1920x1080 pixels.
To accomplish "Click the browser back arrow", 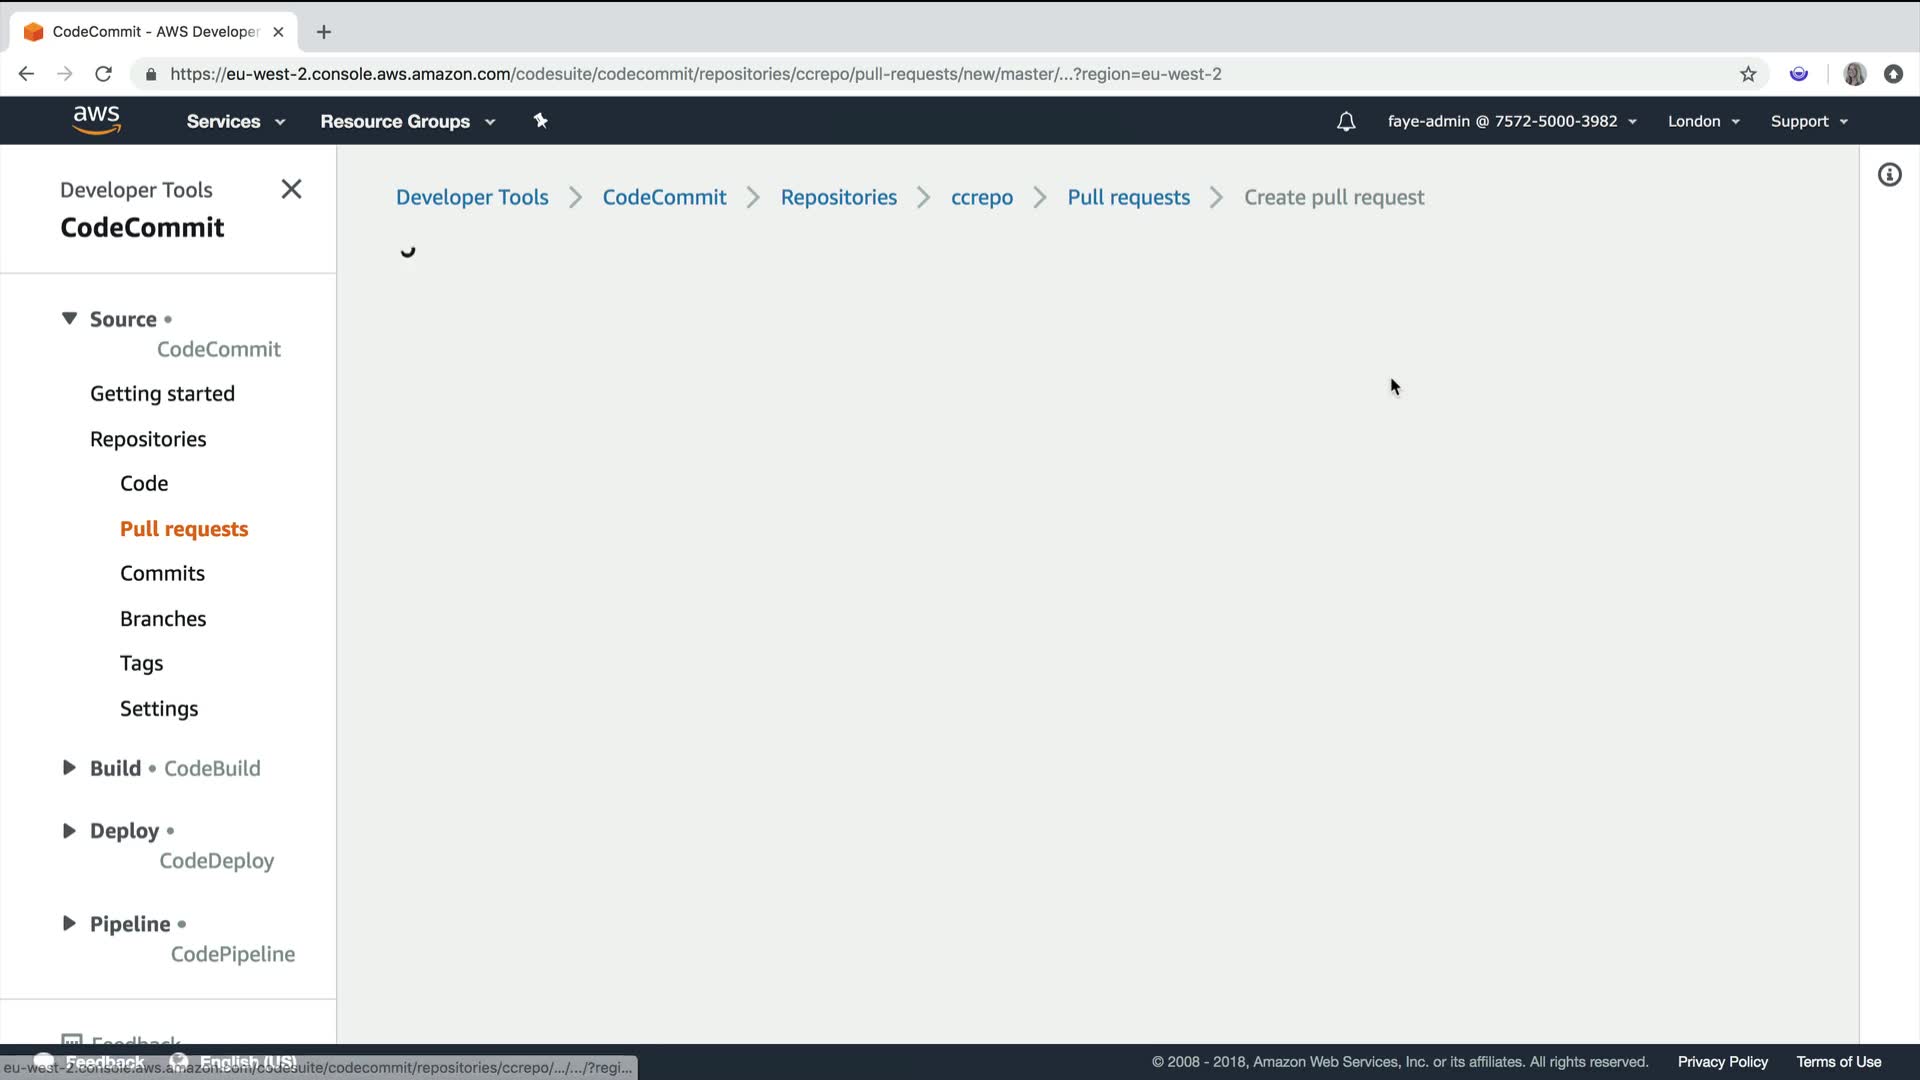I will pyautogui.click(x=27, y=74).
